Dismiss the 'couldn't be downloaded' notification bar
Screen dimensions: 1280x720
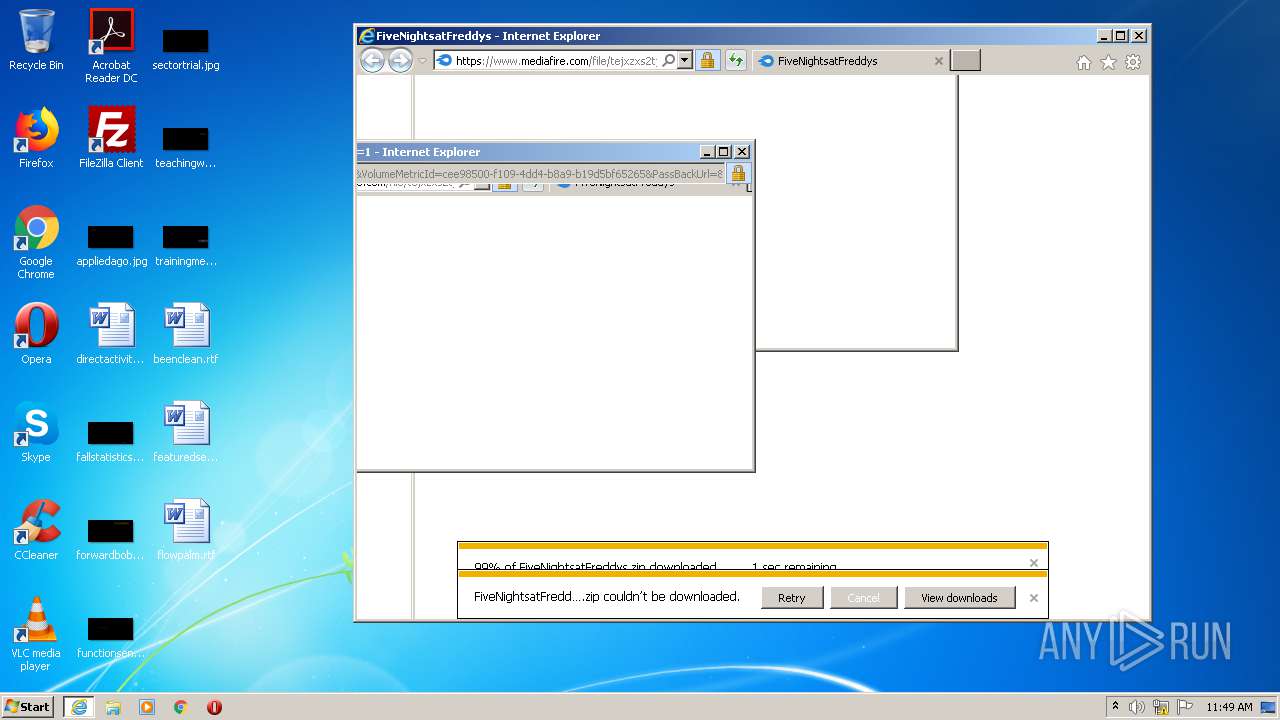click(1033, 598)
